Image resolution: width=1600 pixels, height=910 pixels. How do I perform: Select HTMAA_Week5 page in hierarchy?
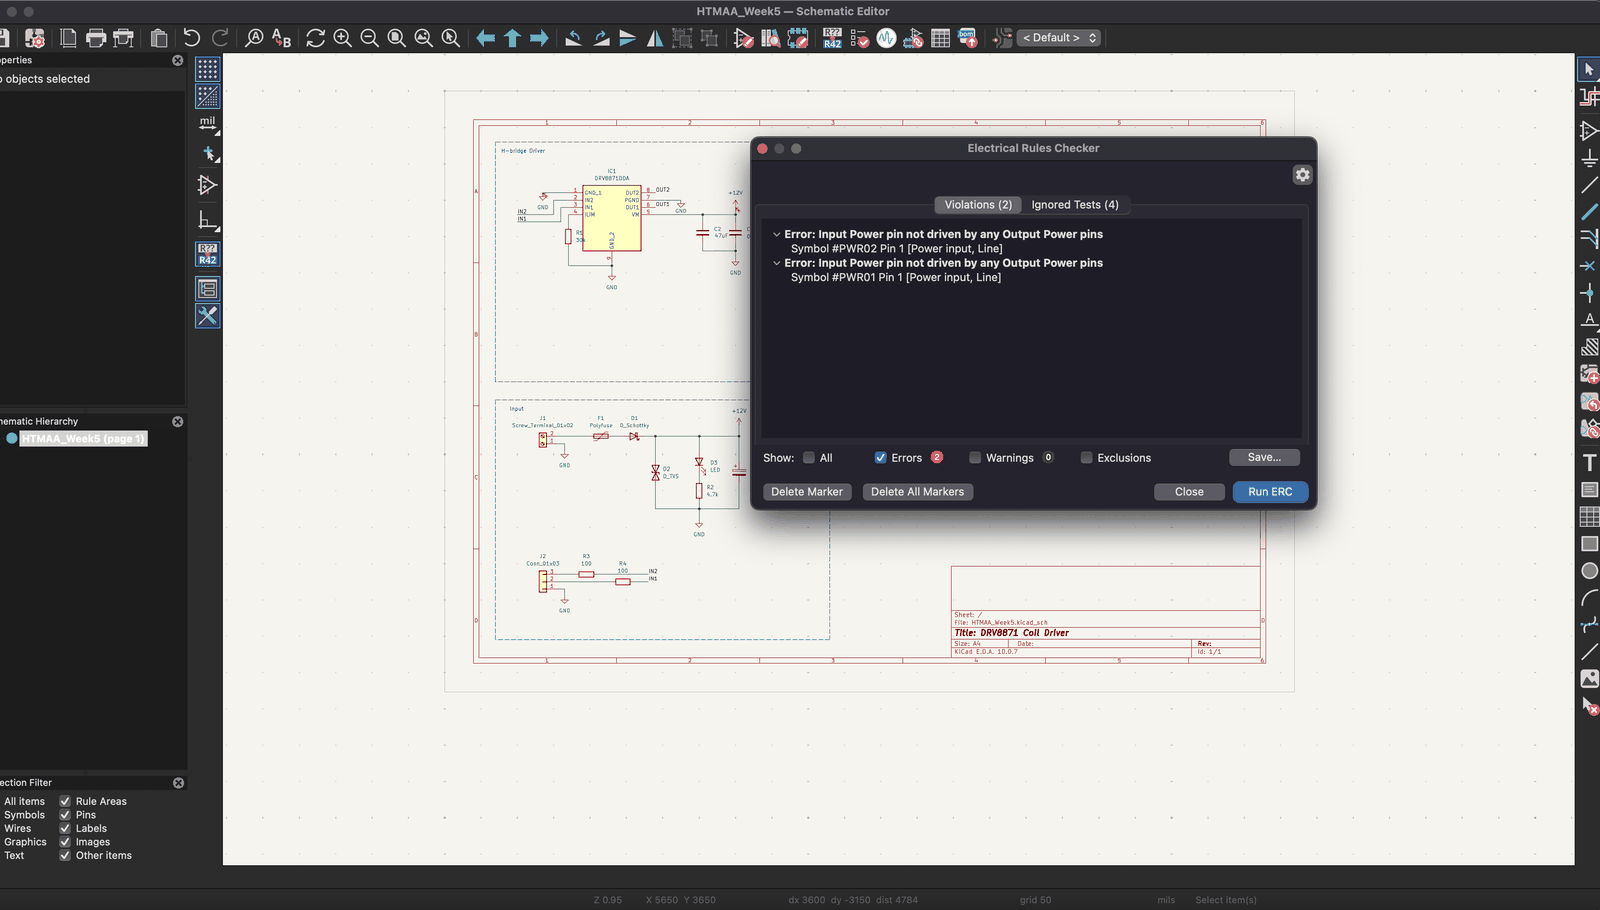point(84,439)
